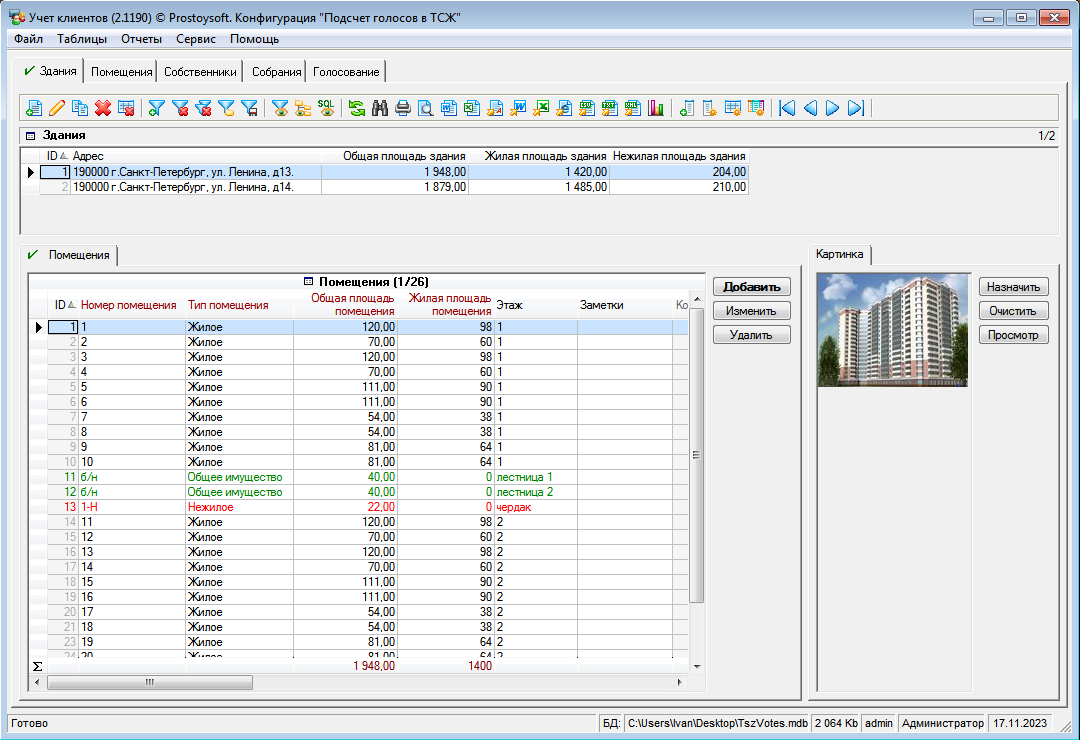1080x740 pixels.
Task: Click the Назначить picture button
Action: point(1013,287)
